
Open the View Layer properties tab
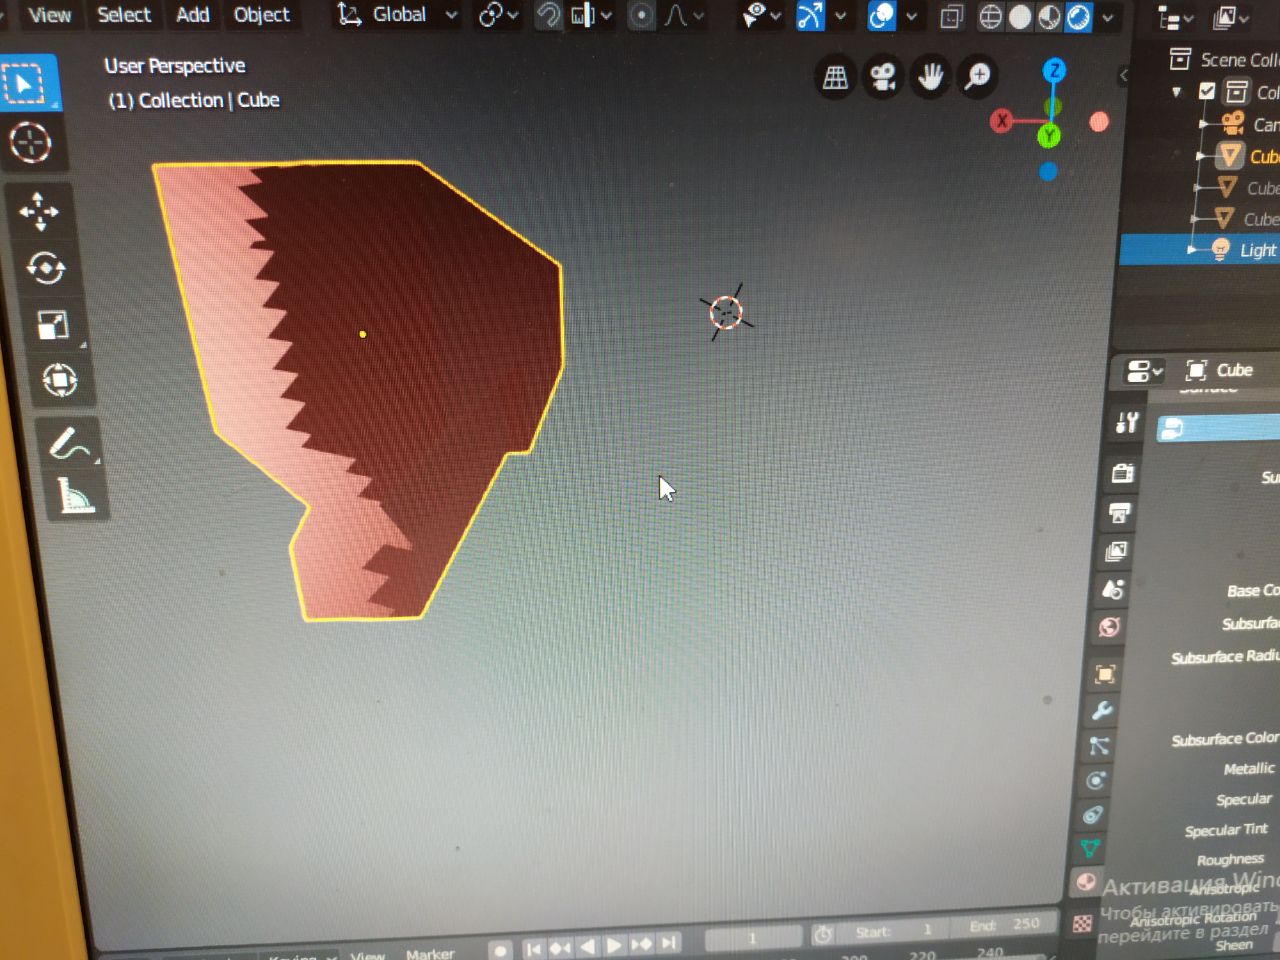1116,551
